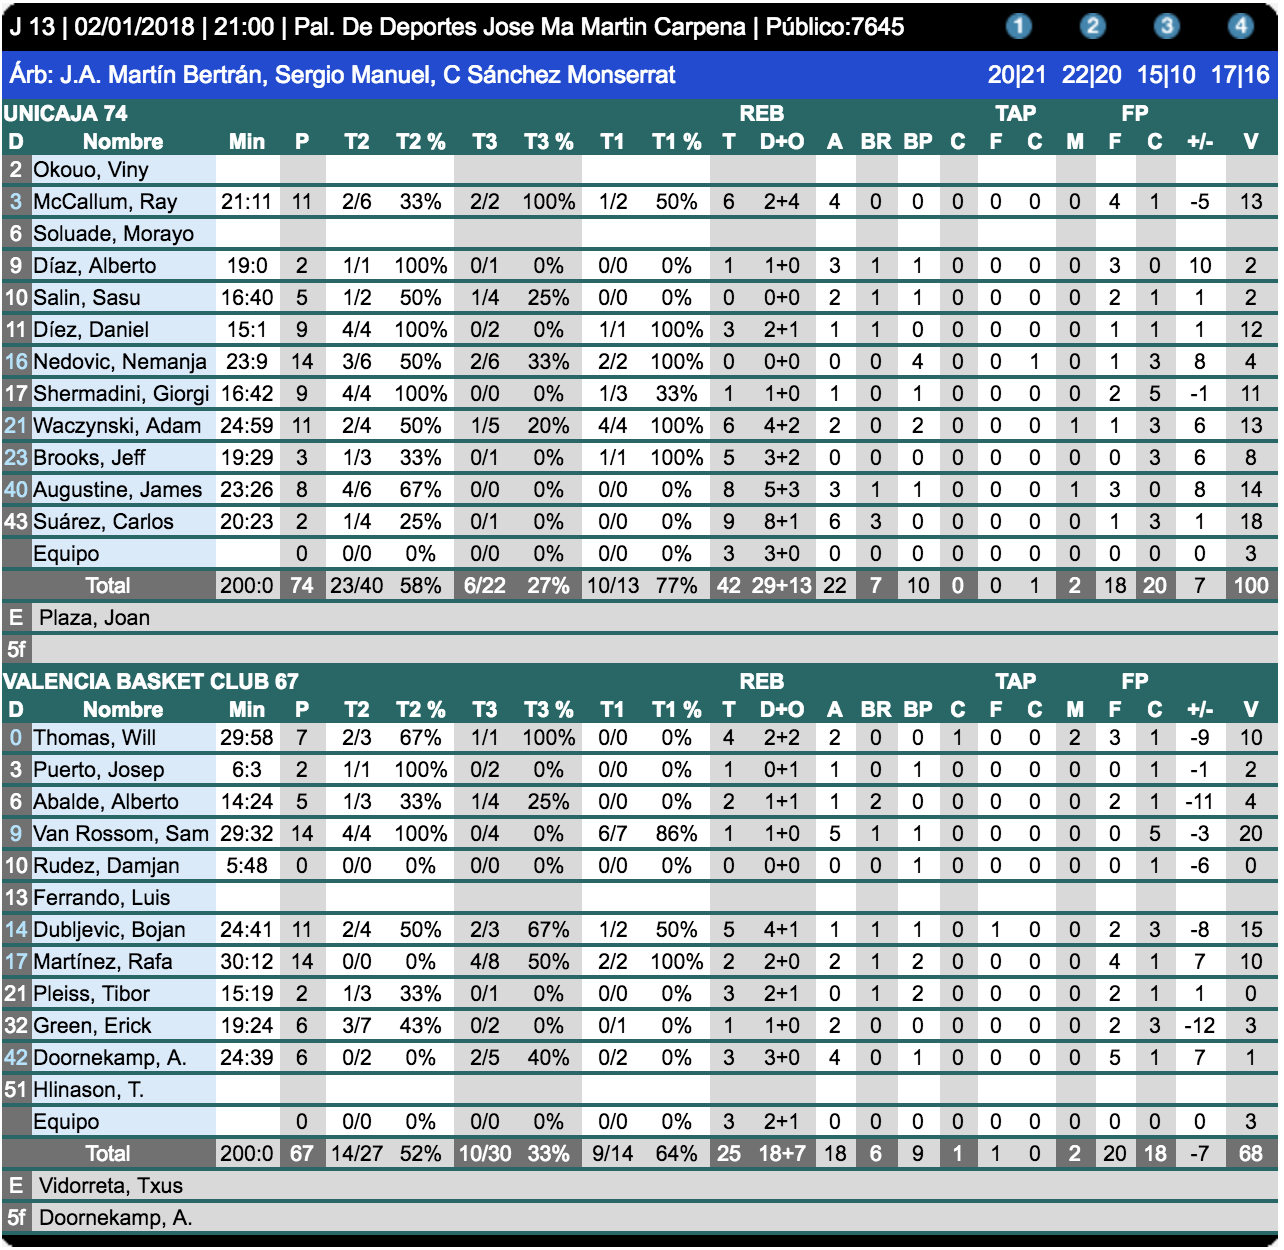Click the +/- header in Unicaja table

[x=1200, y=142]
